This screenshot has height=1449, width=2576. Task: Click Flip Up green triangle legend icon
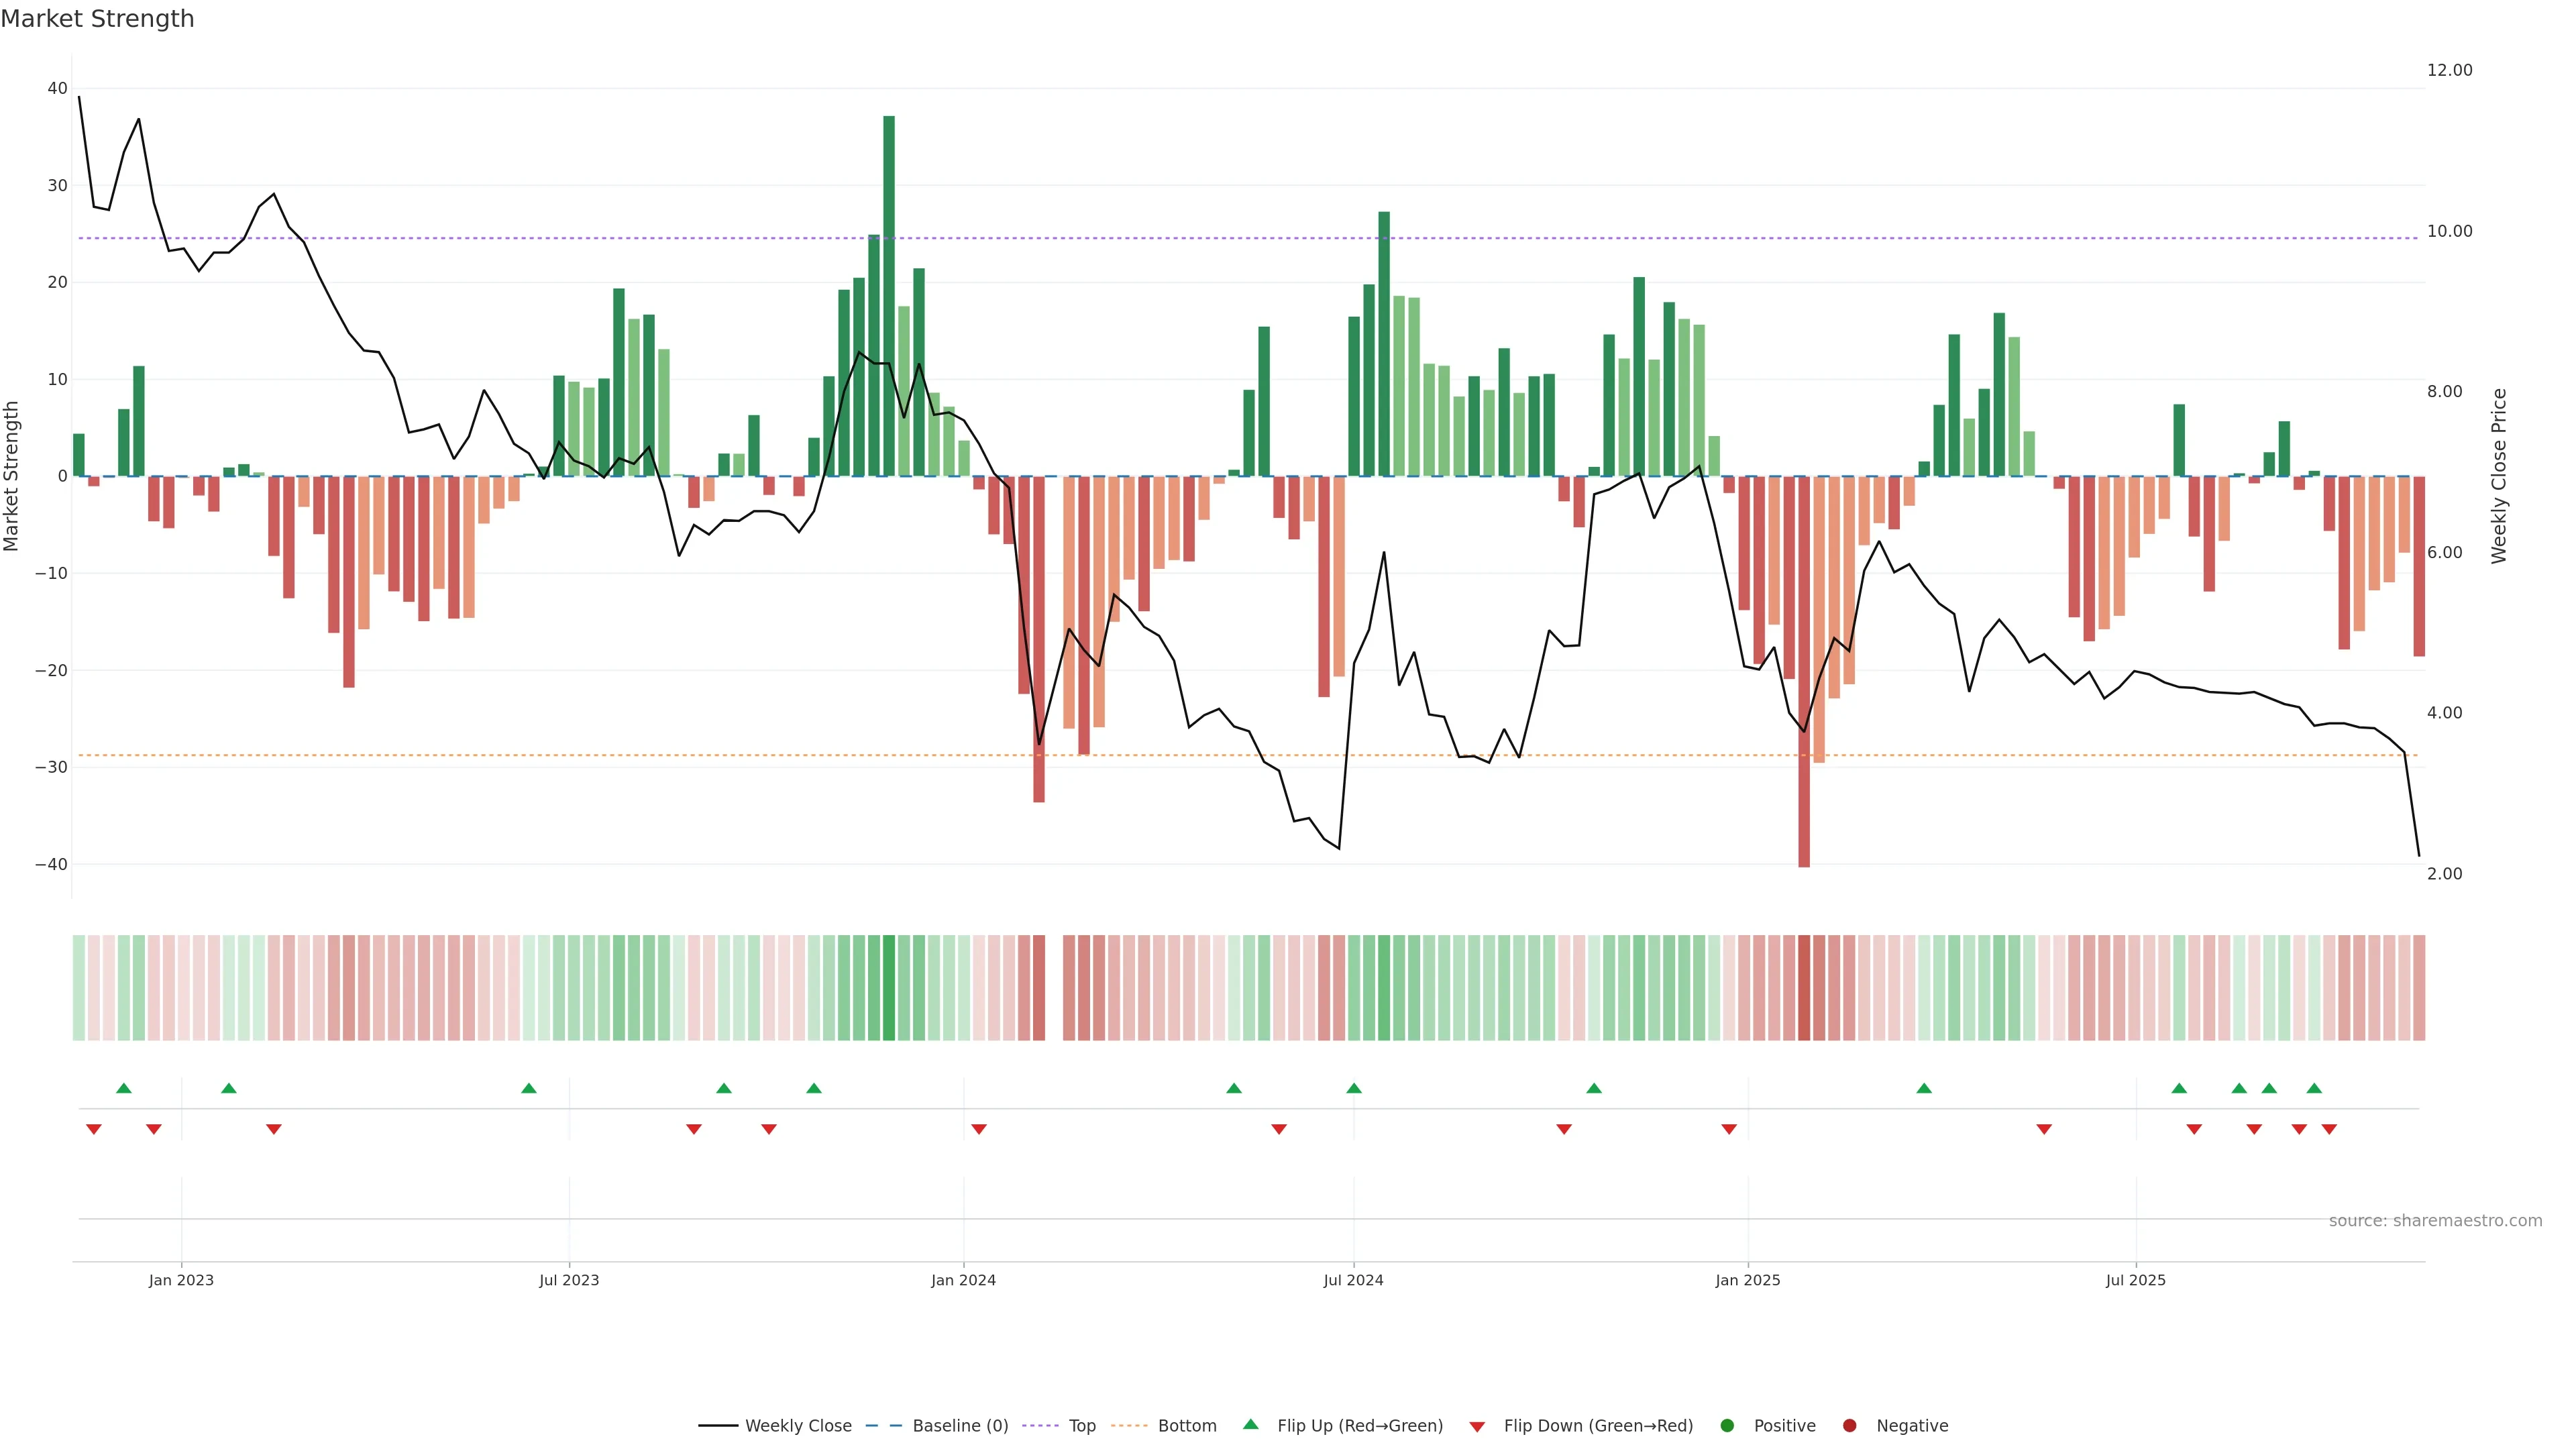click(1250, 1424)
